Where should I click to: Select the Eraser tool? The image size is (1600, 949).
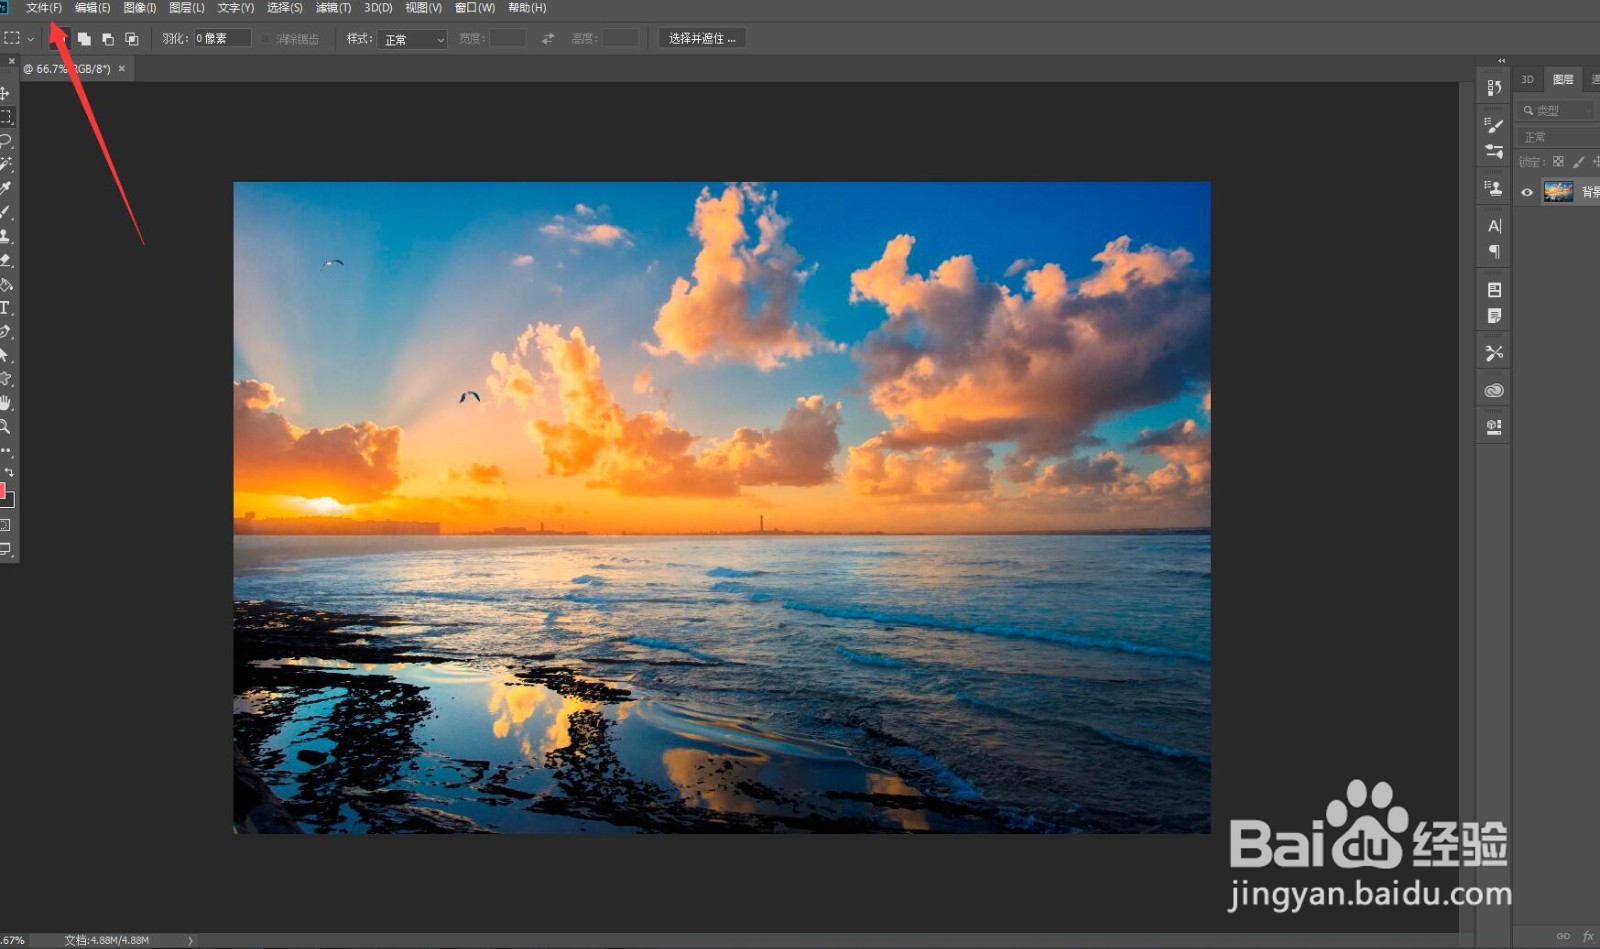point(6,260)
